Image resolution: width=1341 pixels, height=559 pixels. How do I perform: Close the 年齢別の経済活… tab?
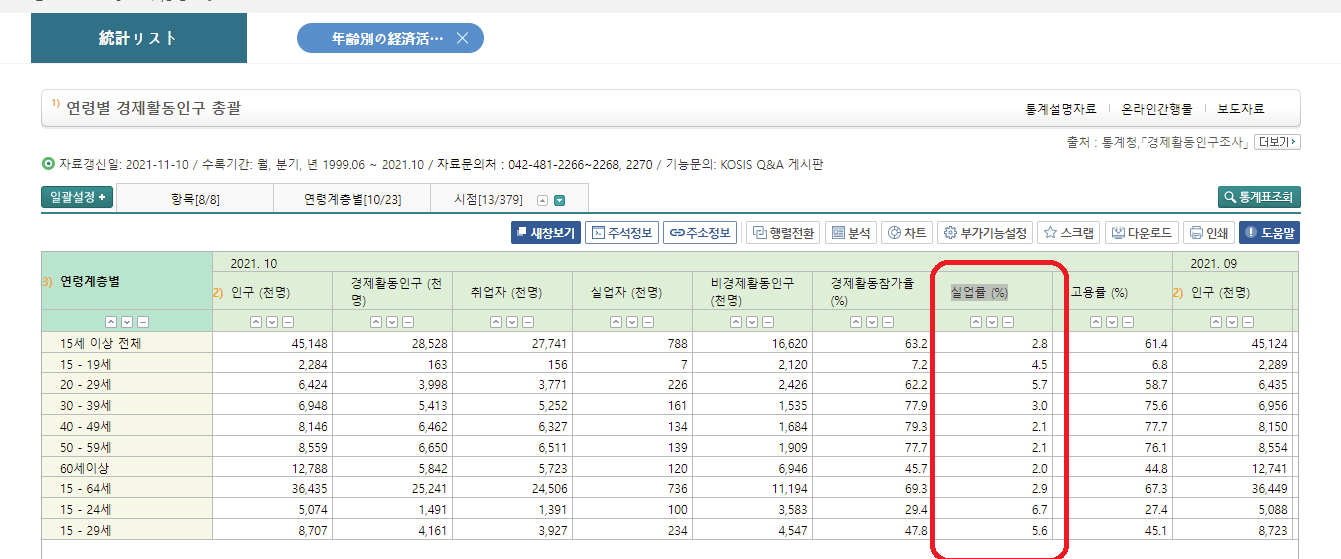pos(462,39)
